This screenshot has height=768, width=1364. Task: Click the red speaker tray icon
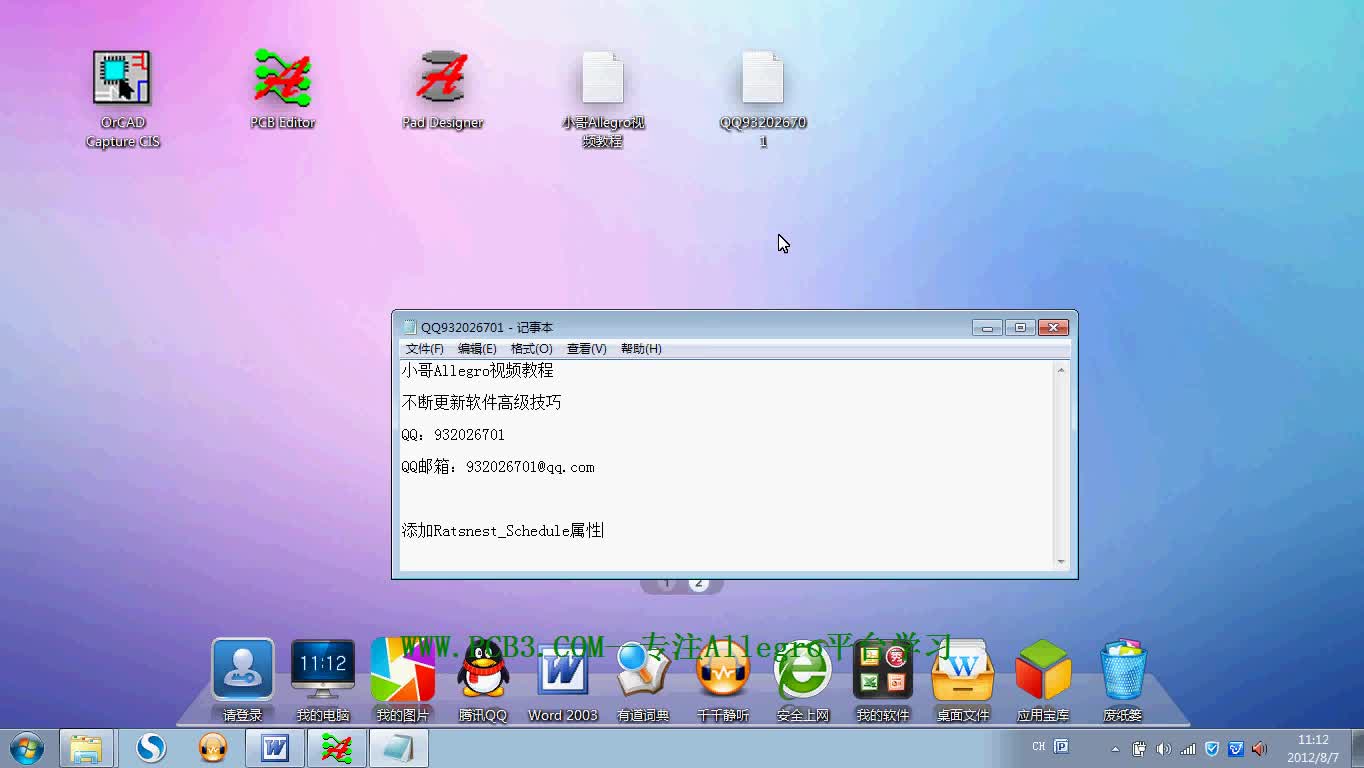(1260, 749)
